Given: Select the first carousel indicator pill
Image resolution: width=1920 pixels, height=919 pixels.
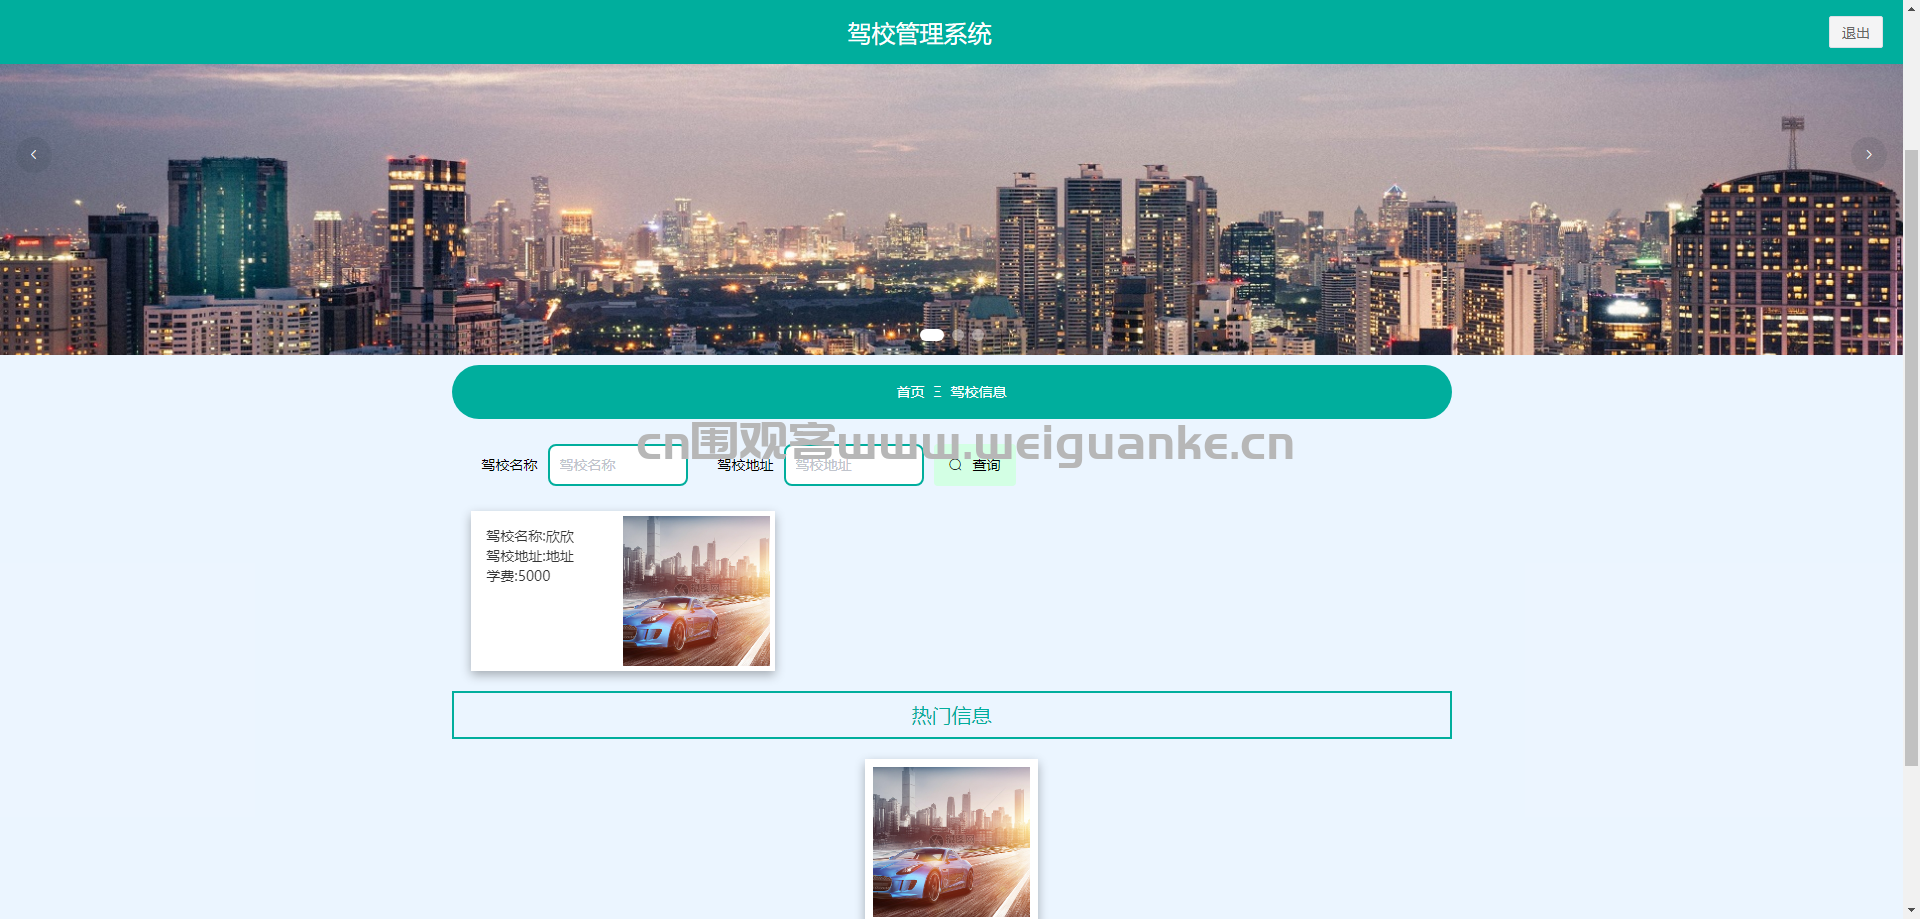Looking at the screenshot, I should pos(932,335).
